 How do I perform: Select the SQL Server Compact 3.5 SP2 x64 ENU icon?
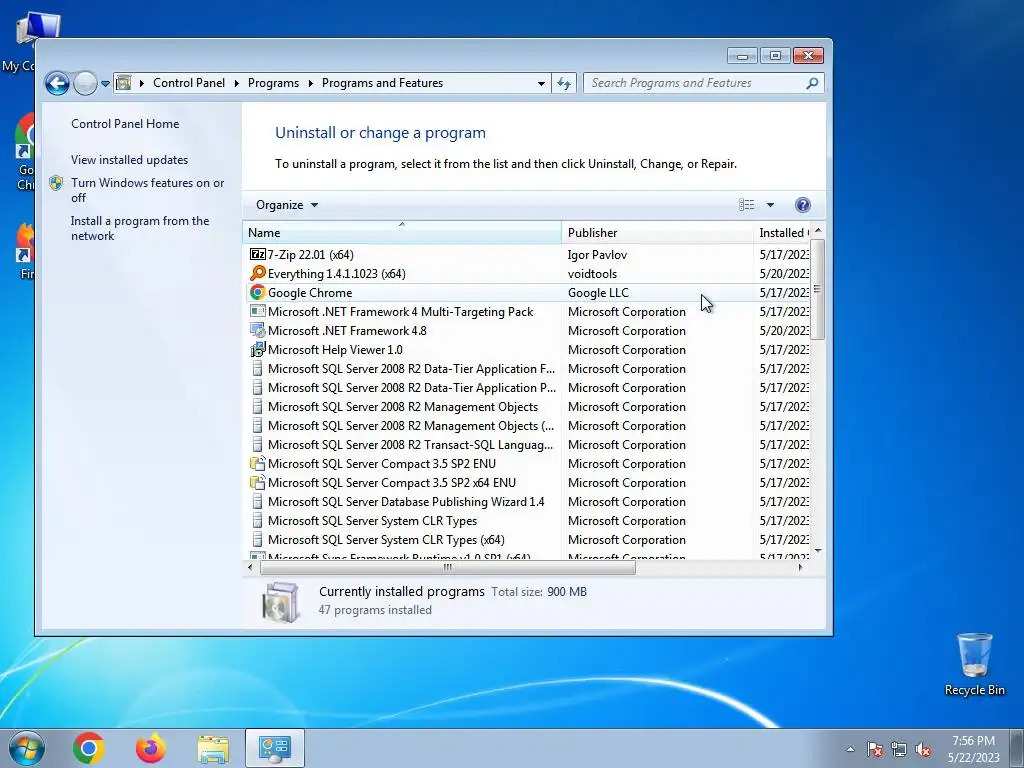point(257,483)
